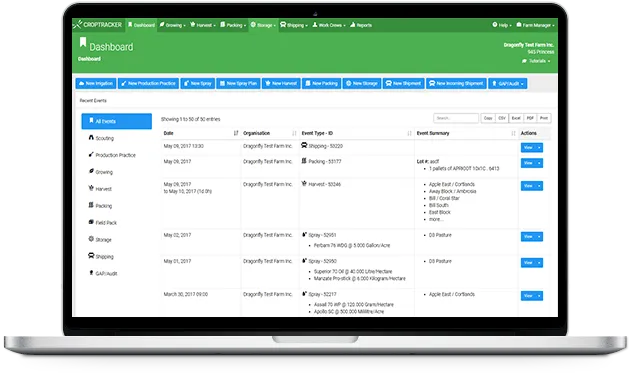This screenshot has width=632, height=378.
Task: Open dropdown arrow for Spray - 52951 row
Action: (539, 237)
